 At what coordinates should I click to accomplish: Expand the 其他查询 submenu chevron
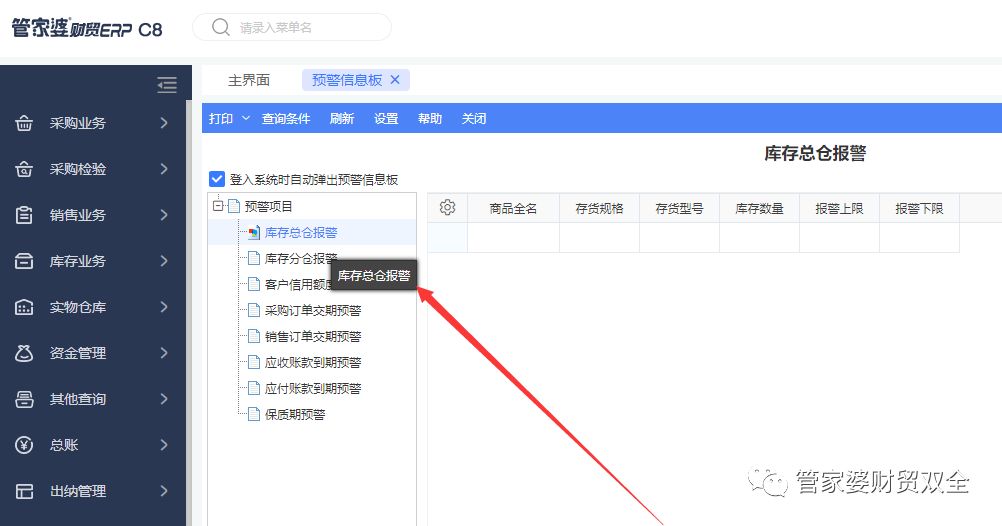pyautogui.click(x=164, y=399)
